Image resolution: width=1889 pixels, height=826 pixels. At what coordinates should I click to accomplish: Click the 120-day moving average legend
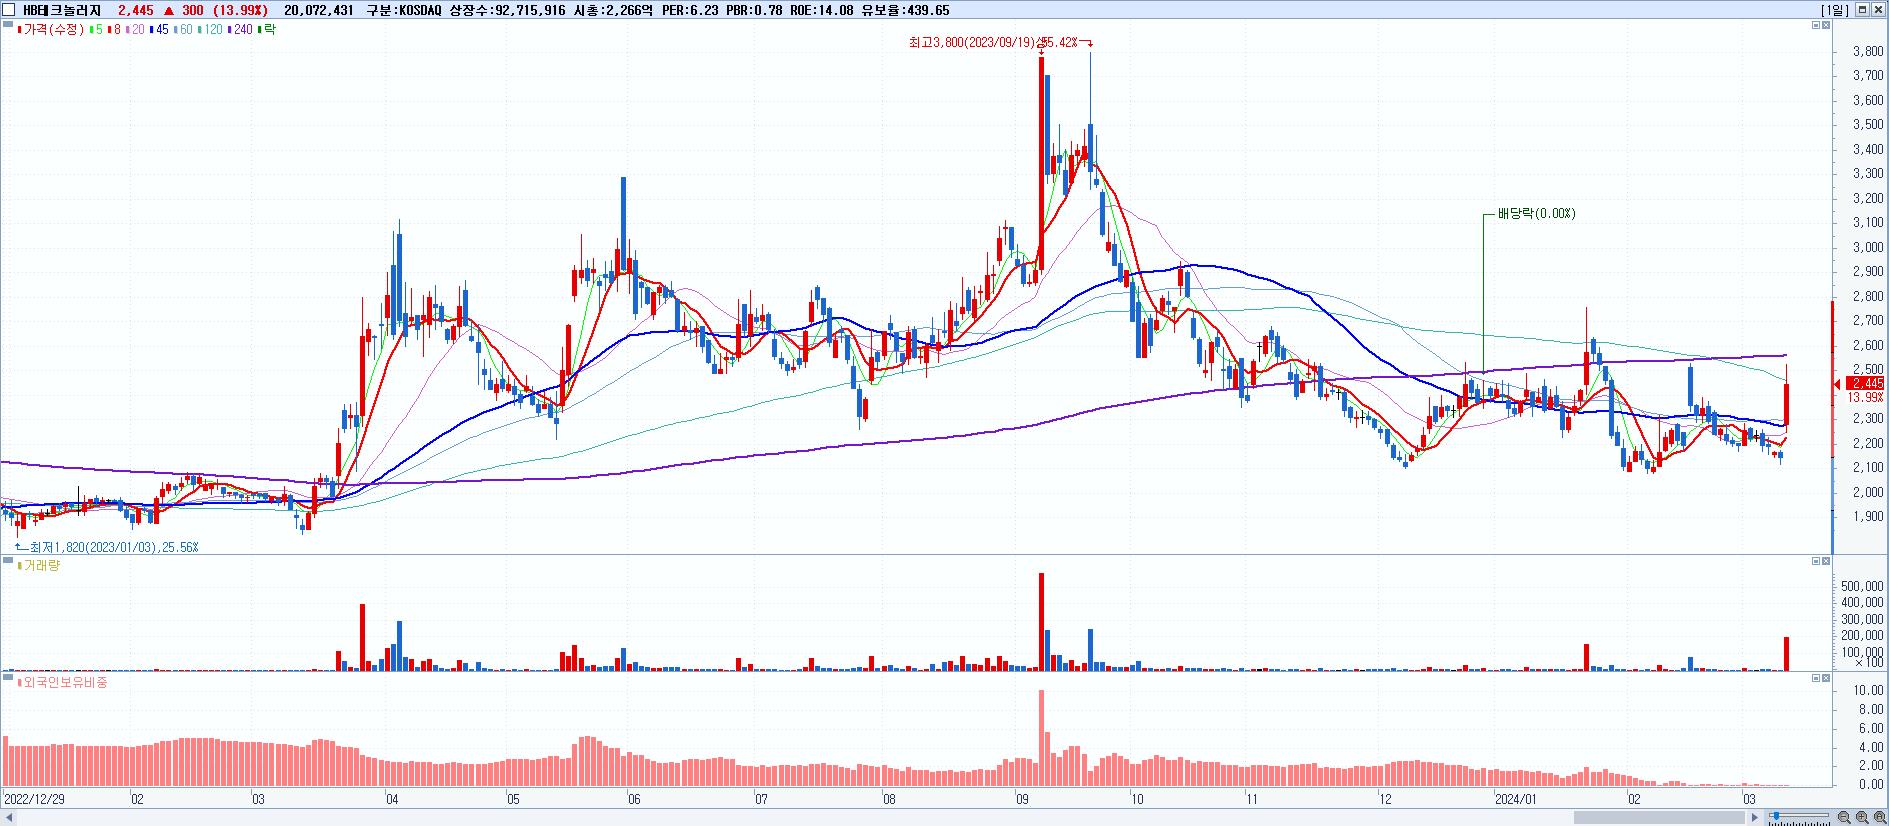tap(210, 29)
